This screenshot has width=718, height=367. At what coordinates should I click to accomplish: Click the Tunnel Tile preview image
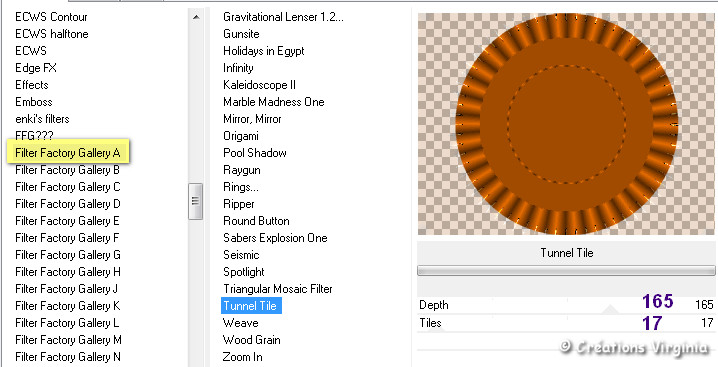[x=566, y=124]
